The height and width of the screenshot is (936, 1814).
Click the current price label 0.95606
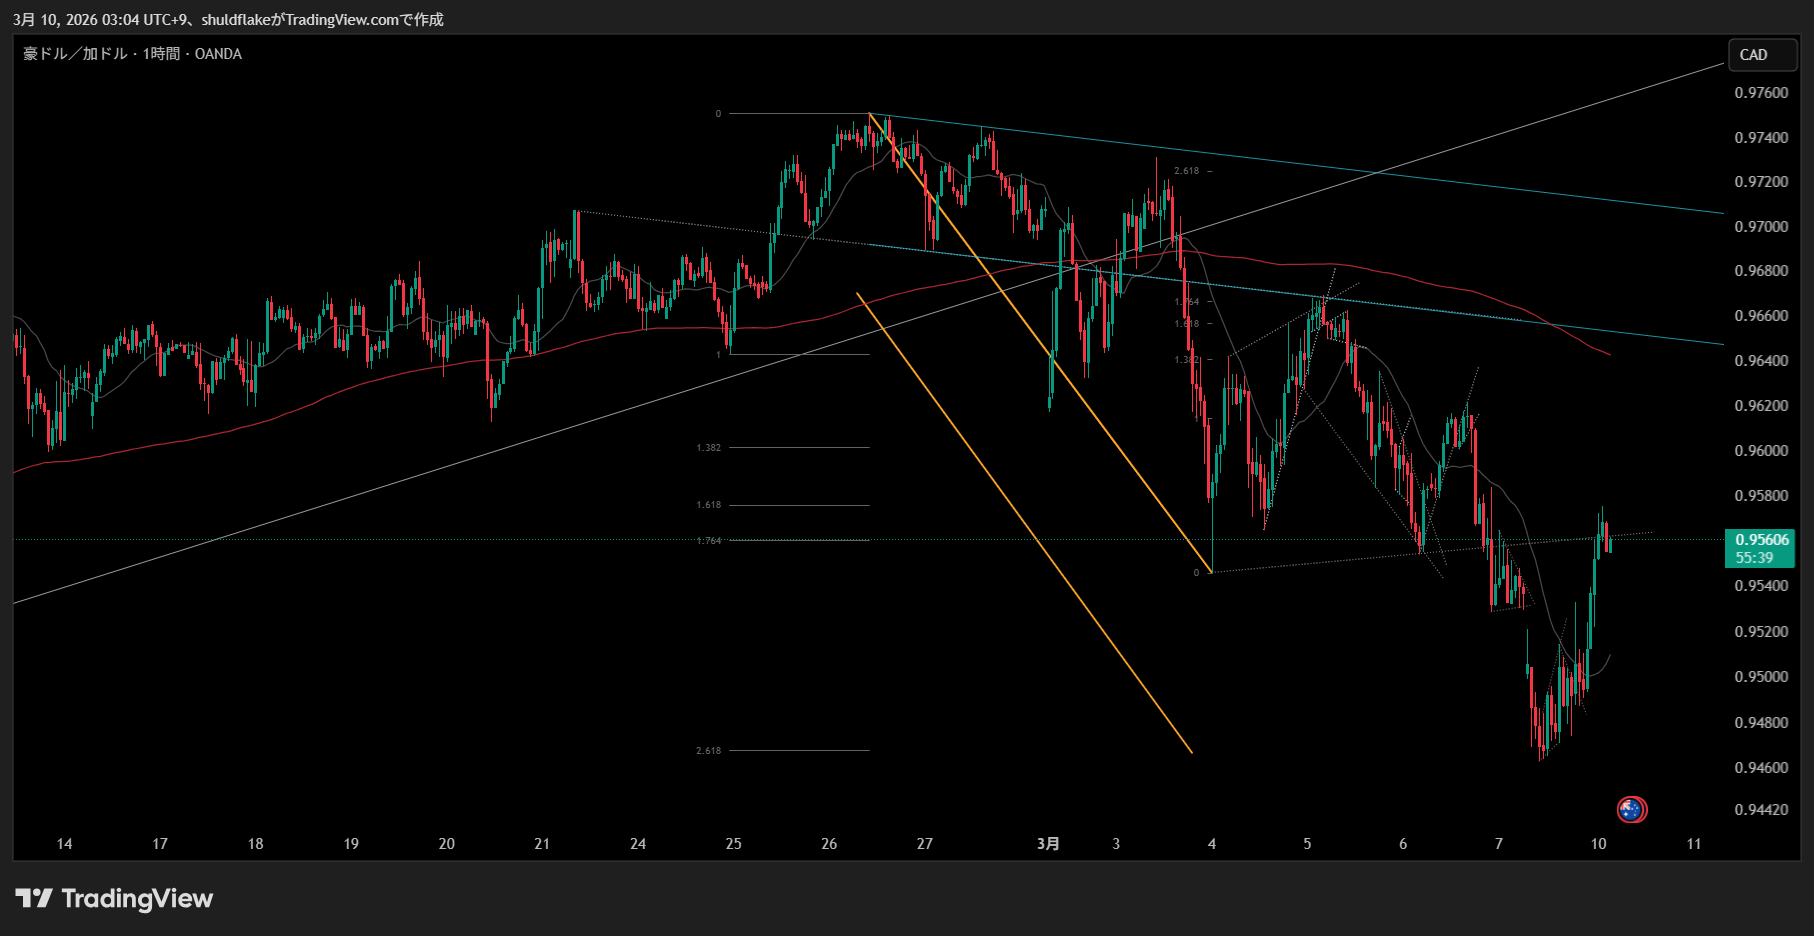[x=1762, y=540]
